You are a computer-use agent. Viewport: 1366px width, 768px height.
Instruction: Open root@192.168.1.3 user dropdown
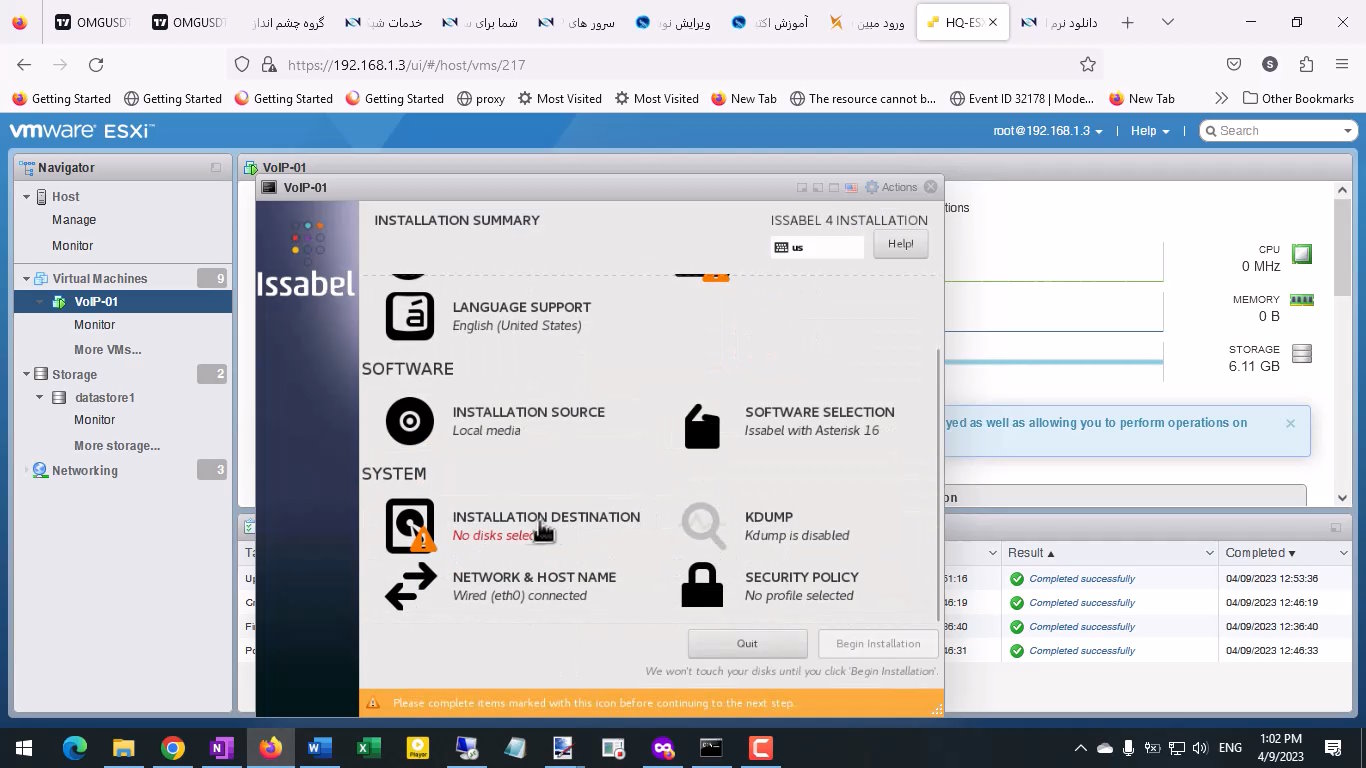click(1048, 131)
